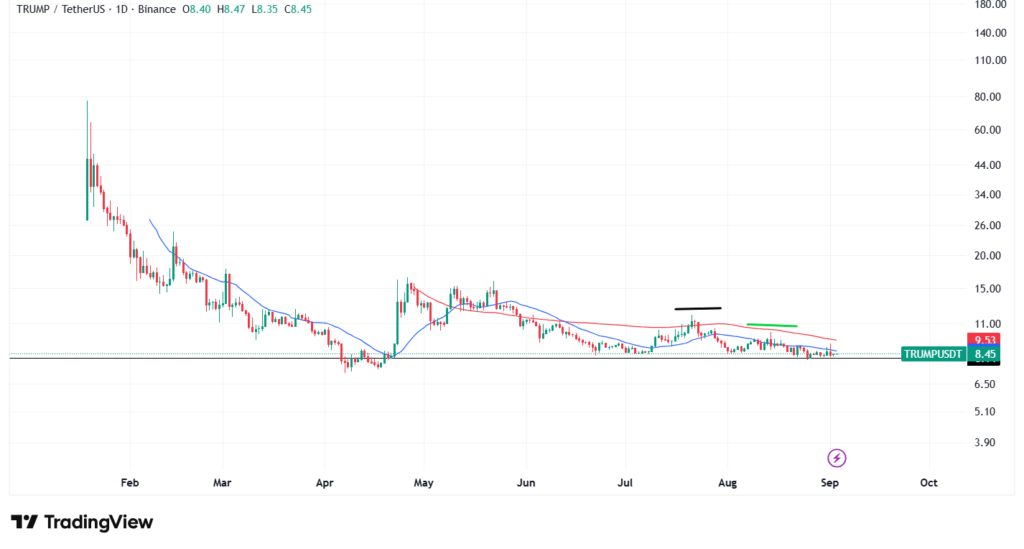Click the 20.00 price scale label

point(988,256)
